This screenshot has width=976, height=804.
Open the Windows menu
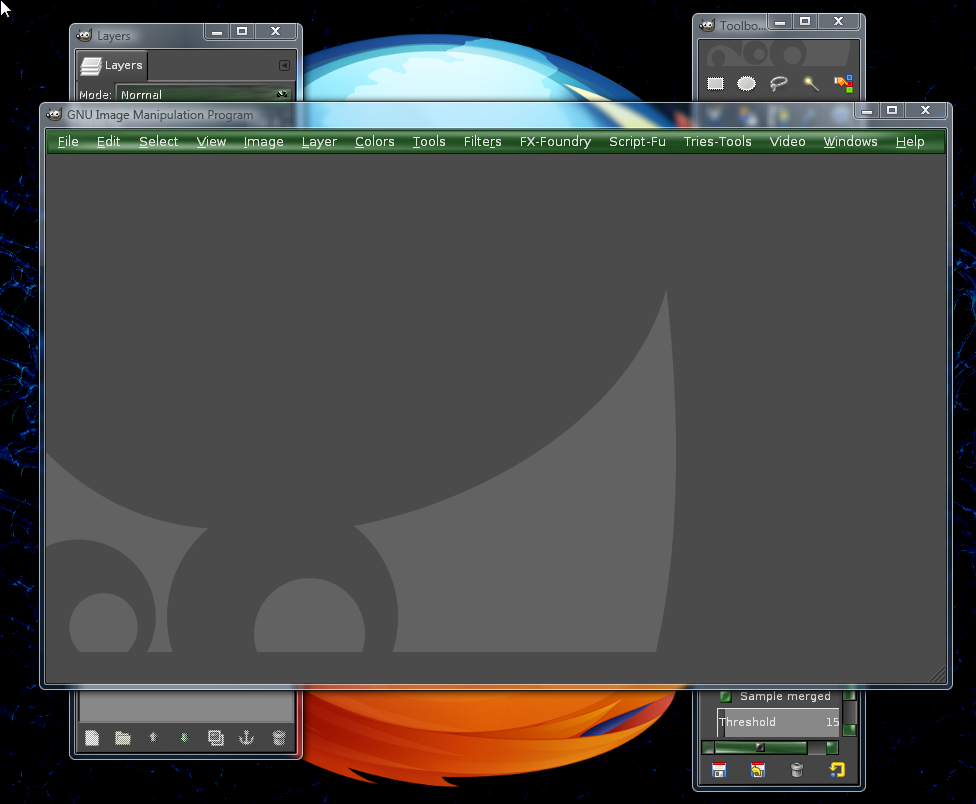pos(850,141)
